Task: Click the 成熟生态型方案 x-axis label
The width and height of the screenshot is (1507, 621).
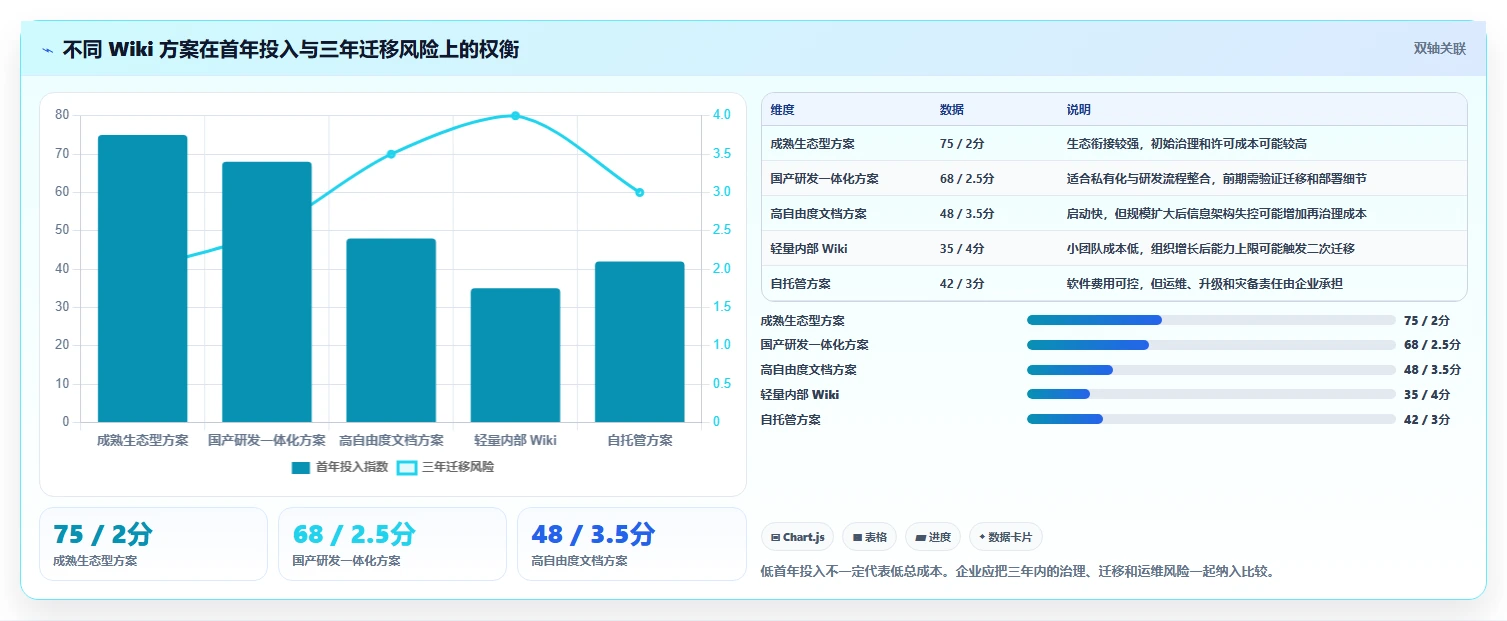Action: coord(142,440)
